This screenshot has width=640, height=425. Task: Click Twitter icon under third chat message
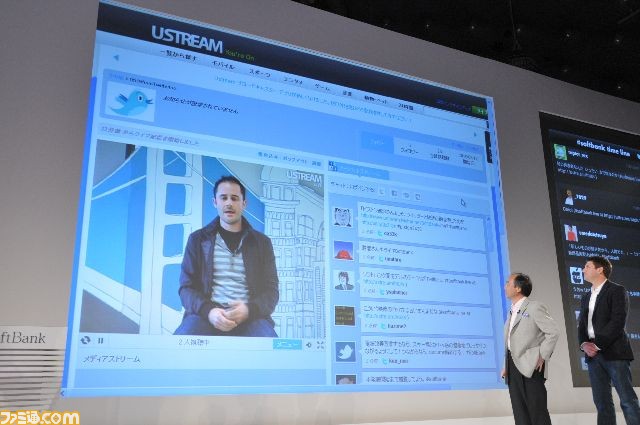[382, 292]
